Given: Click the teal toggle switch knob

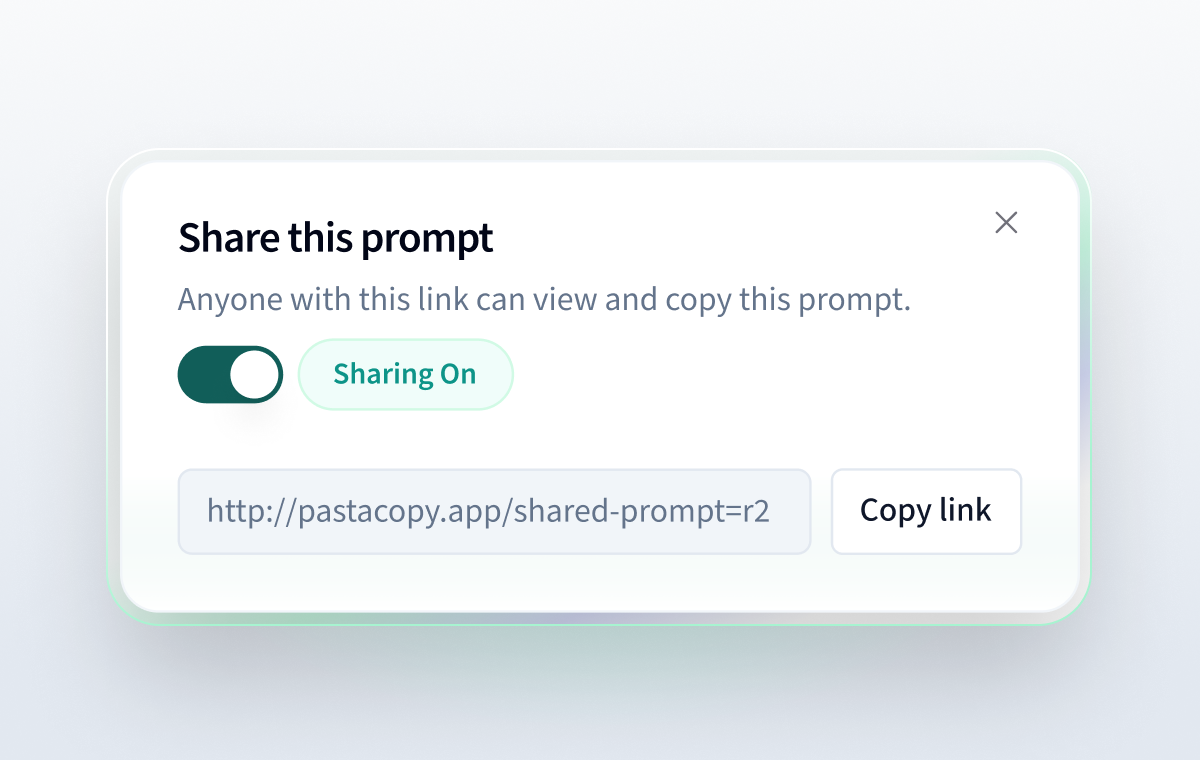Looking at the screenshot, I should point(255,374).
